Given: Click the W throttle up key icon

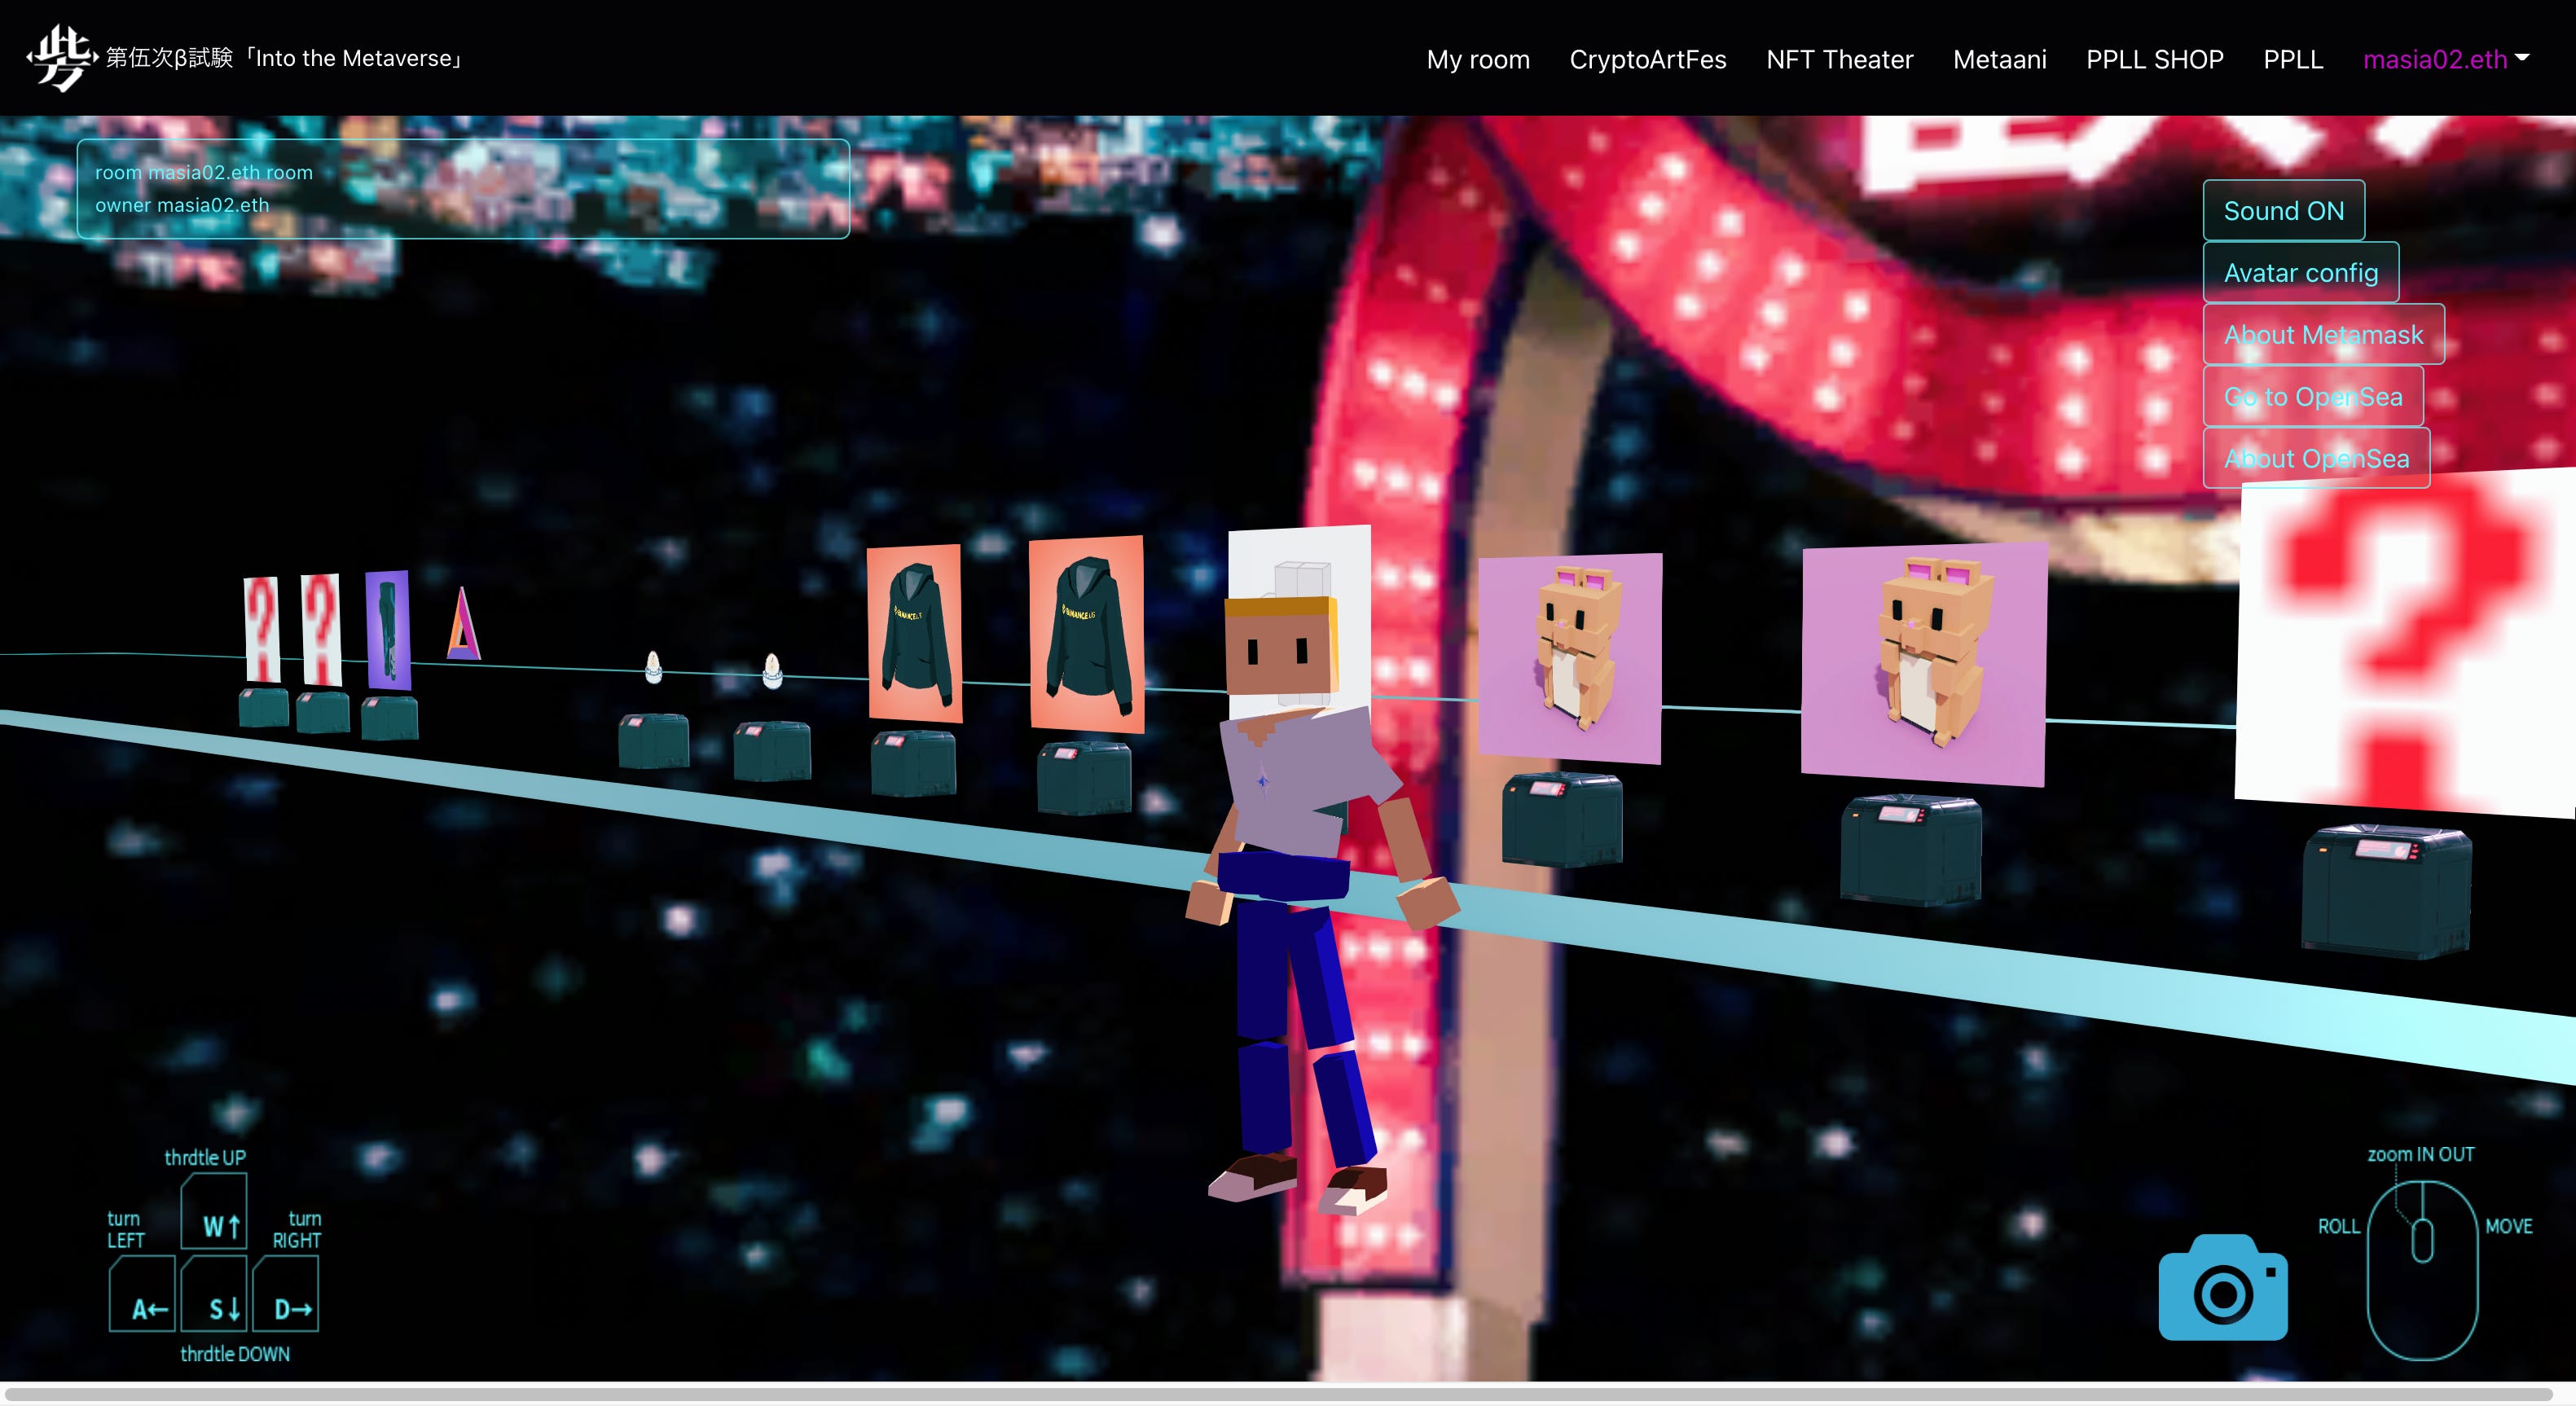Looking at the screenshot, I should [x=215, y=1213].
